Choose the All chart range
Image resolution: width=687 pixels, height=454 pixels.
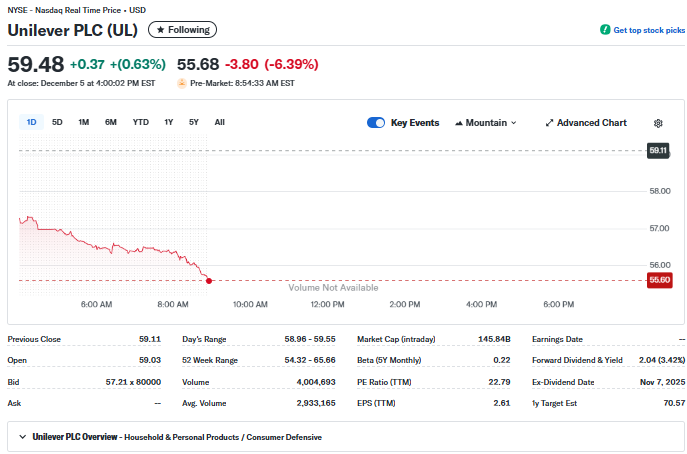pyautogui.click(x=220, y=122)
